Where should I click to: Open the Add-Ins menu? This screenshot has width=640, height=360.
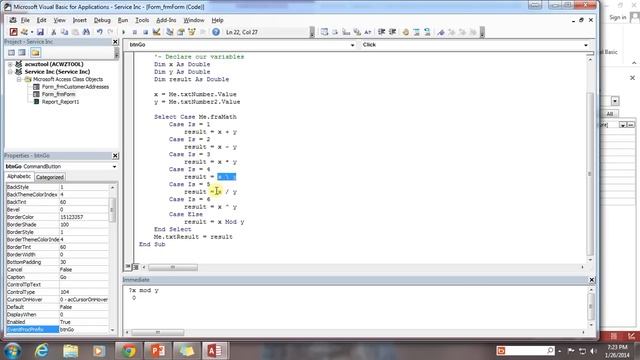(166, 20)
